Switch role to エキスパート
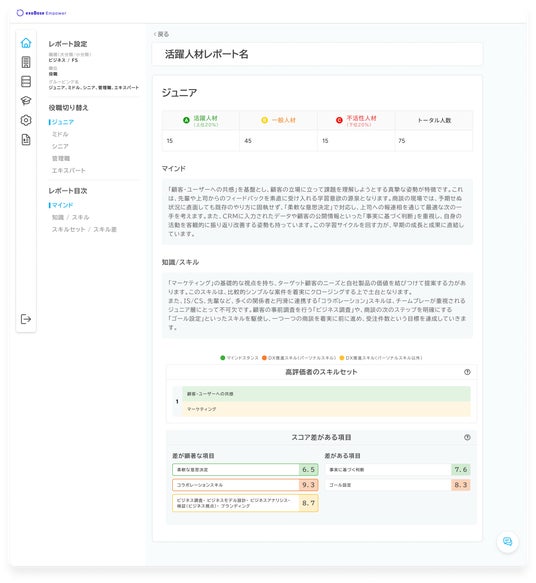 tap(68, 171)
